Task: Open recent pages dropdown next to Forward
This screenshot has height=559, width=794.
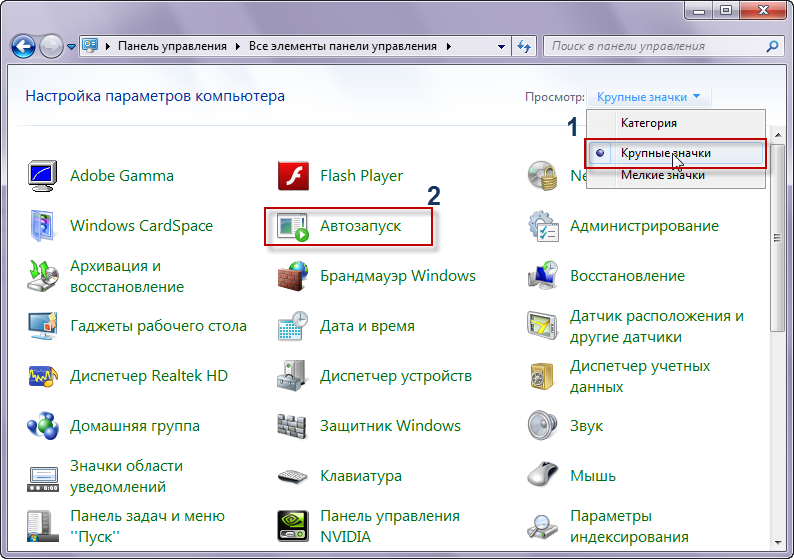Action: (71, 47)
